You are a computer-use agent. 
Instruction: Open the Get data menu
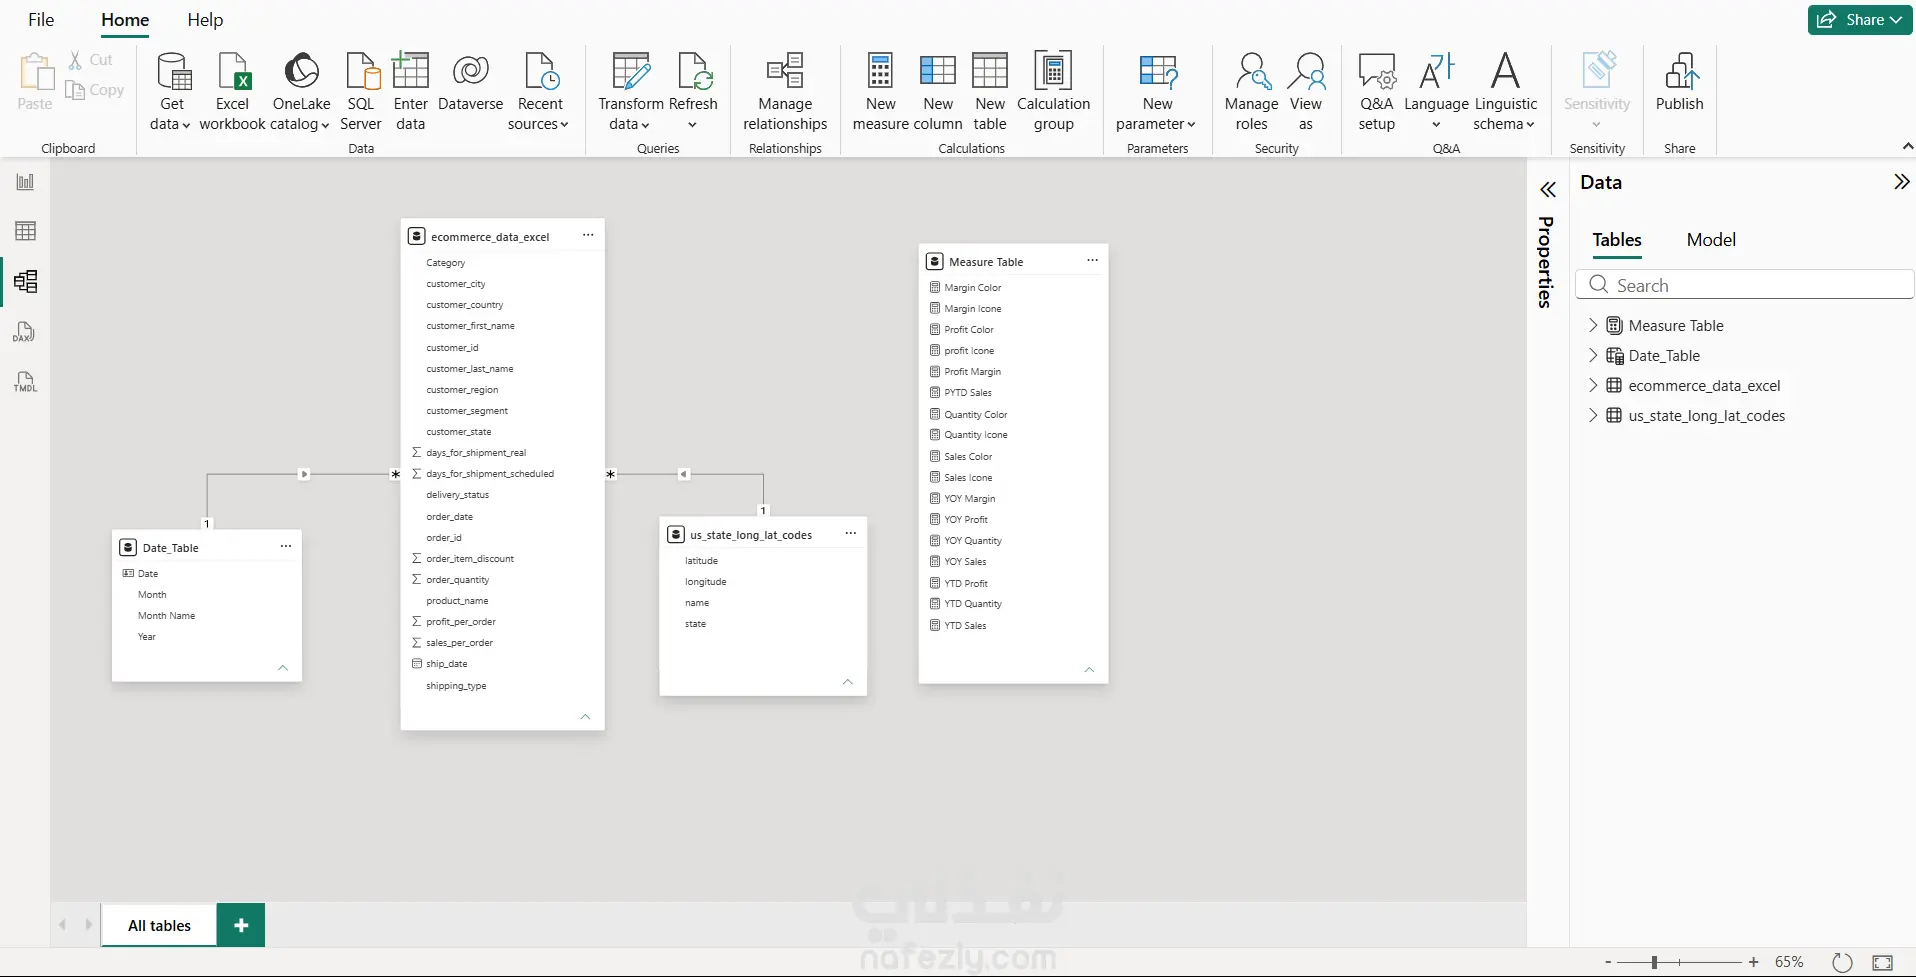point(170,92)
